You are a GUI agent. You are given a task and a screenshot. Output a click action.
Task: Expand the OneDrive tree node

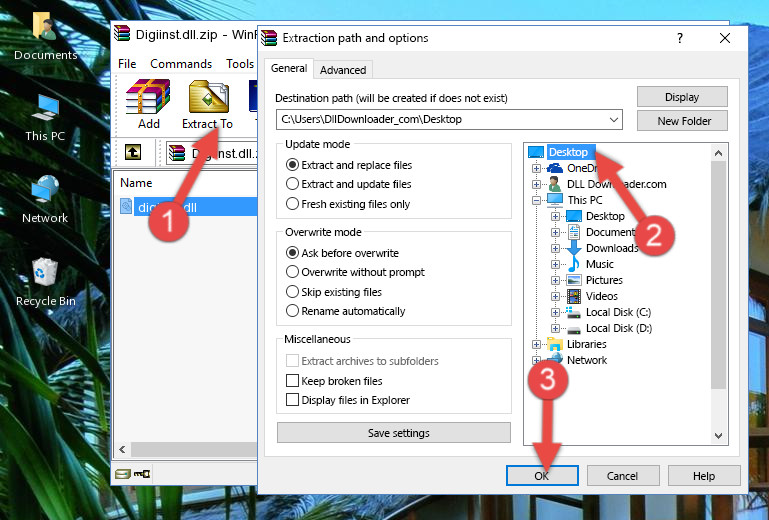[536, 168]
